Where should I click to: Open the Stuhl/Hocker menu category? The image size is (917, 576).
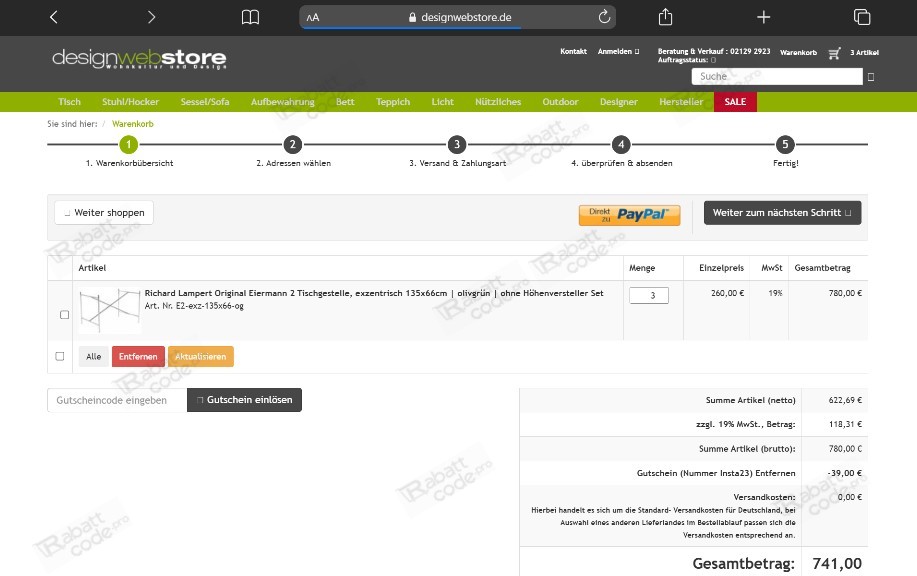click(130, 102)
